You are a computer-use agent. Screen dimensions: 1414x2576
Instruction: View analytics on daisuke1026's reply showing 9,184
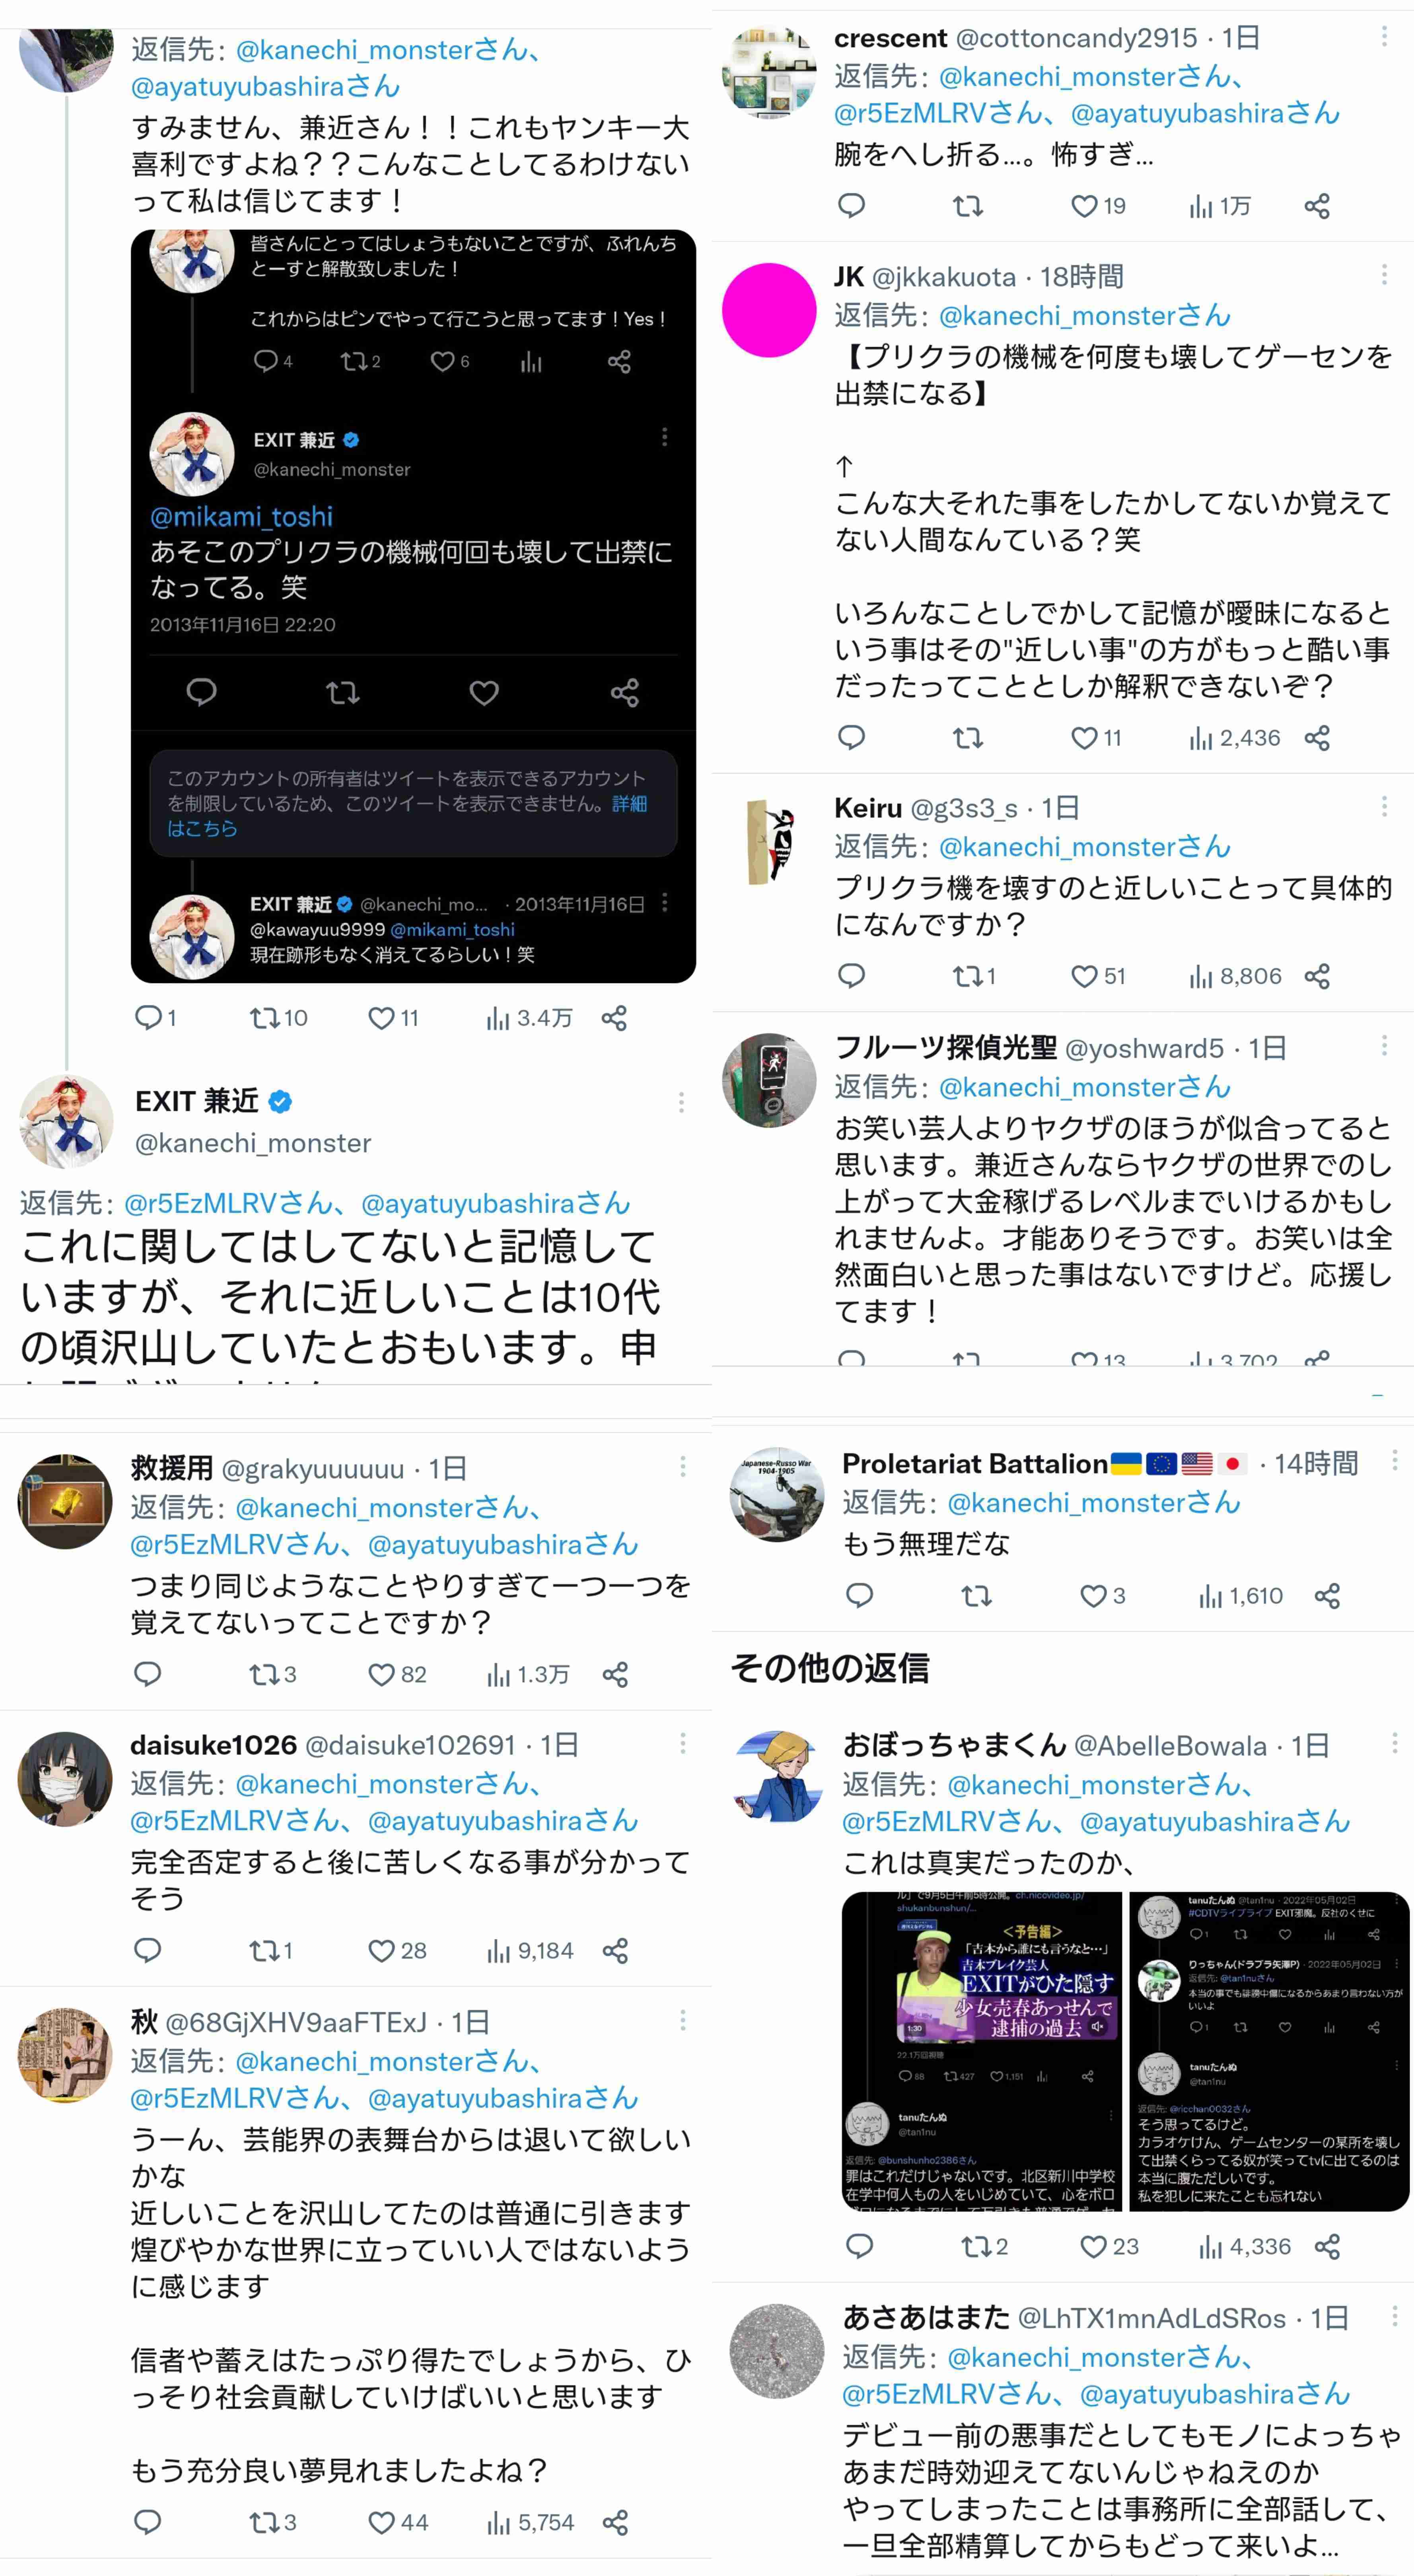tap(529, 1950)
